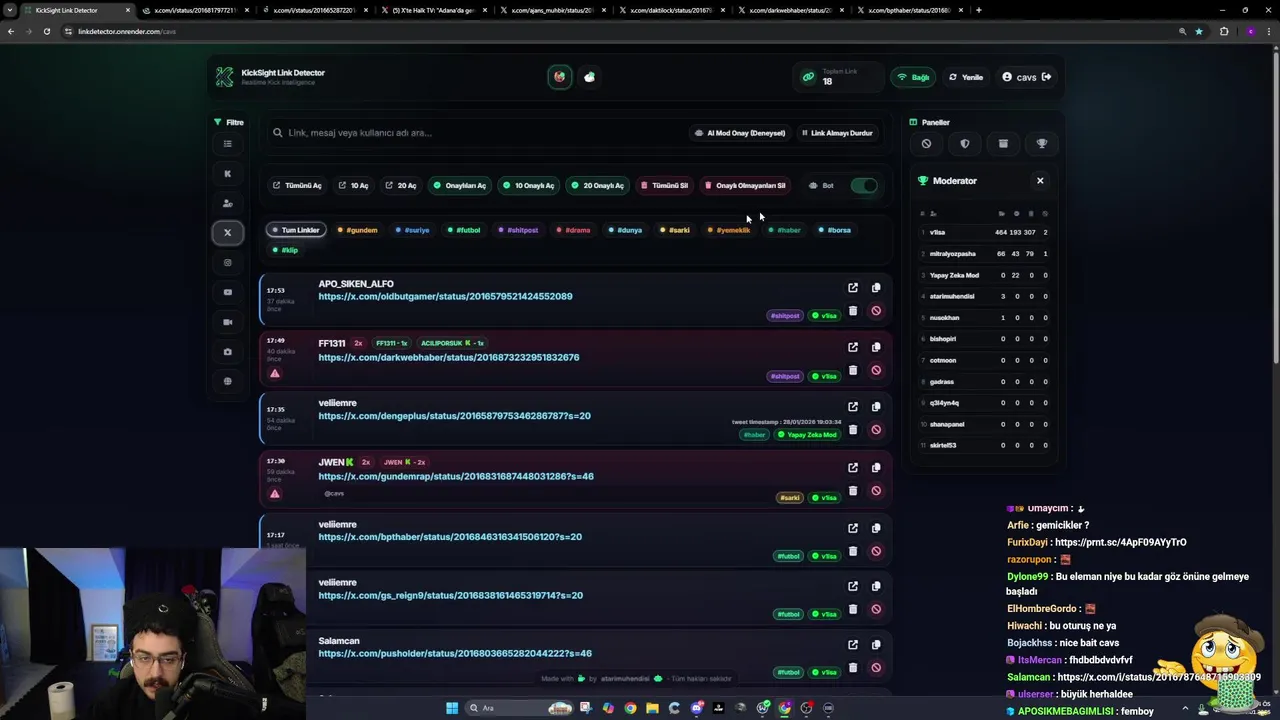Screen dimensions: 1280x720
Task: Select the video camera filter icon
Action: [227, 322]
